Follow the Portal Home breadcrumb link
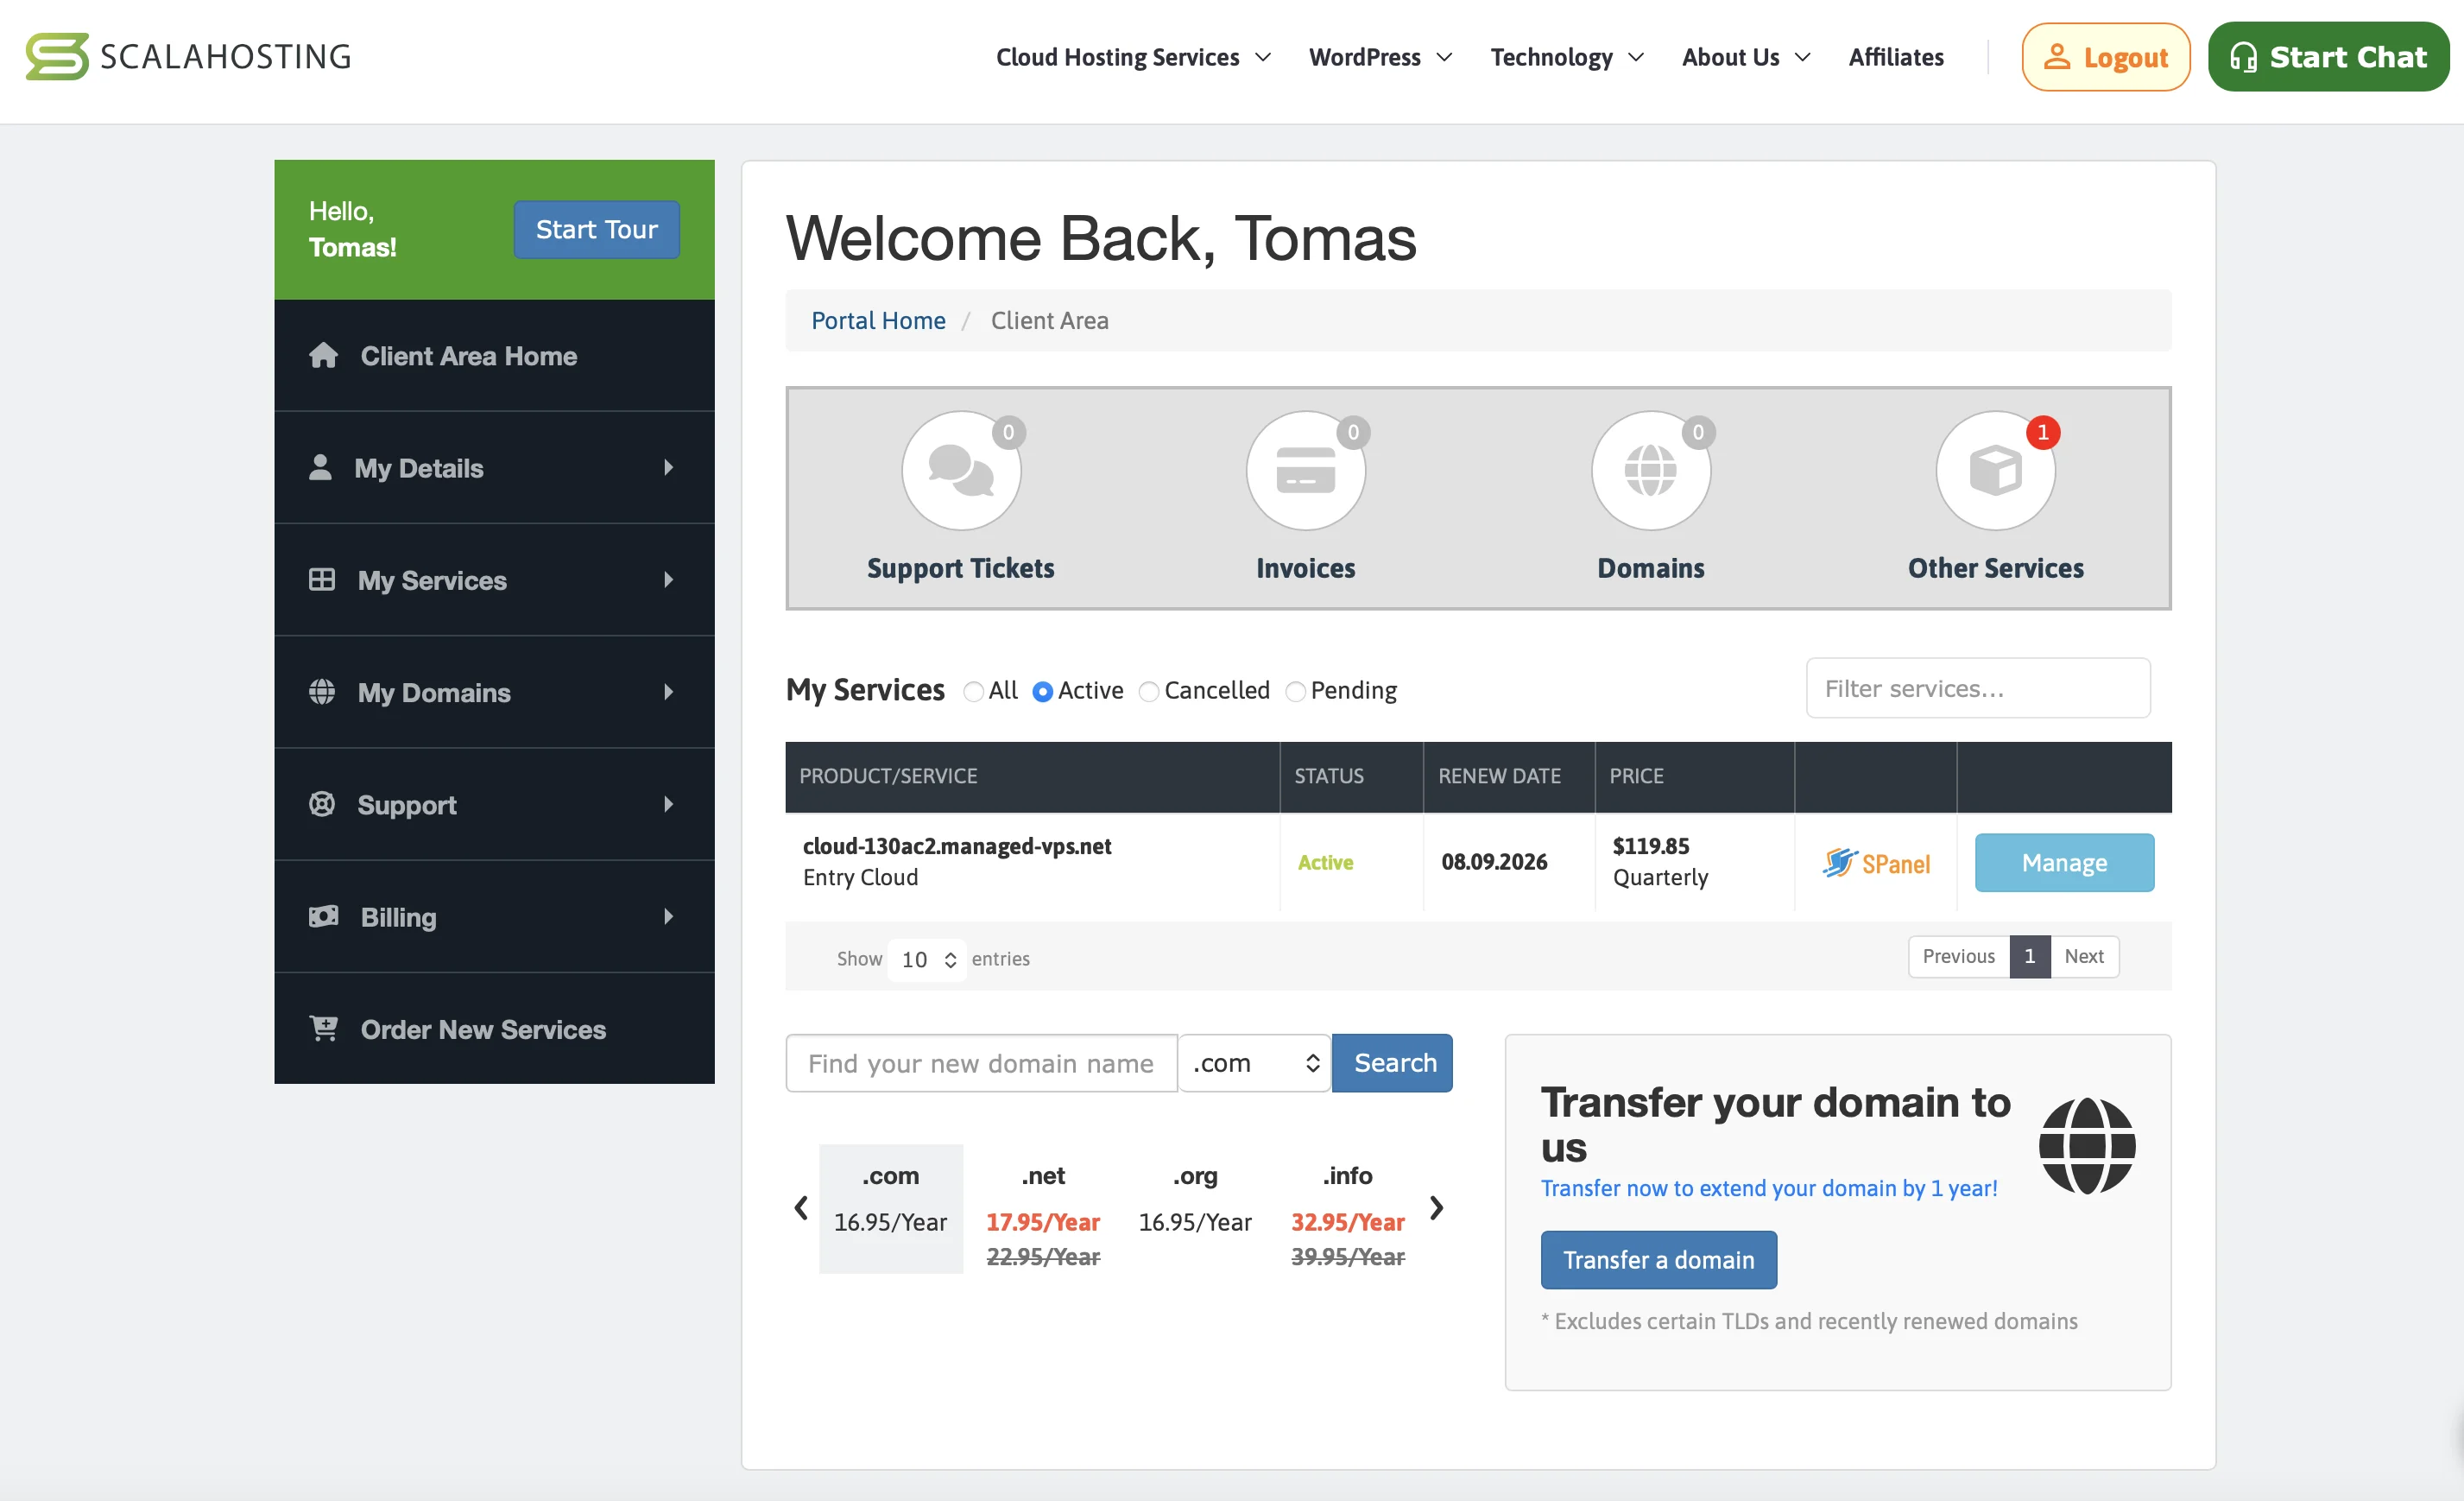 click(x=877, y=320)
